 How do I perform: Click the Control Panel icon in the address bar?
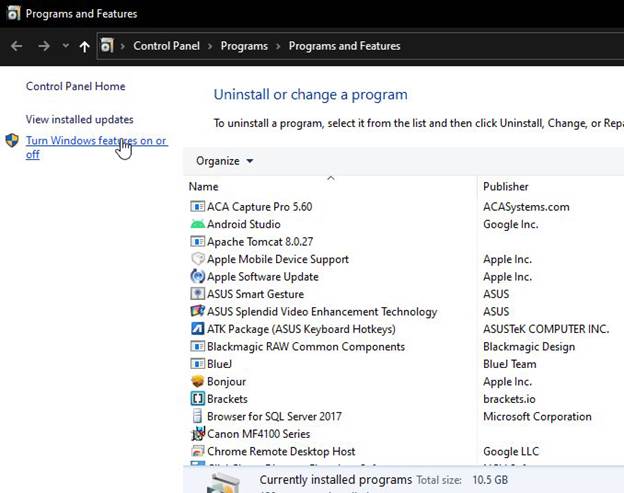107,45
